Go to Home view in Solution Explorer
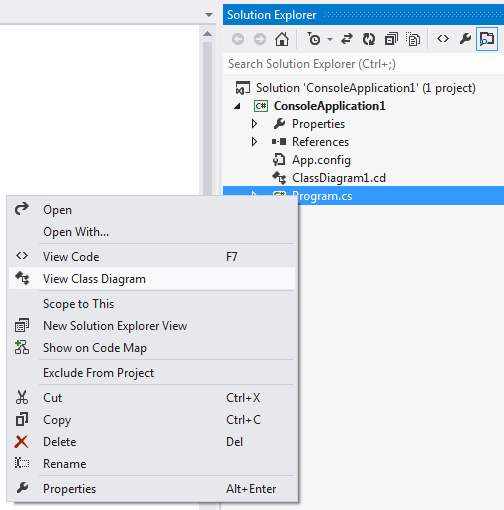The image size is (504, 510). [282, 39]
